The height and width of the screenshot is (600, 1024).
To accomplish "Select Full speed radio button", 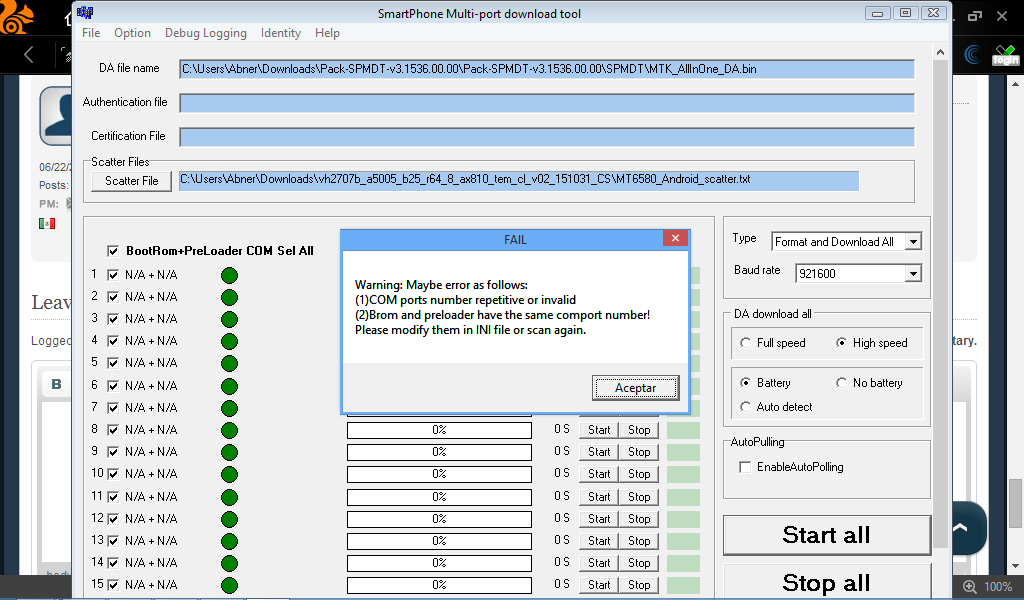I will tap(745, 343).
